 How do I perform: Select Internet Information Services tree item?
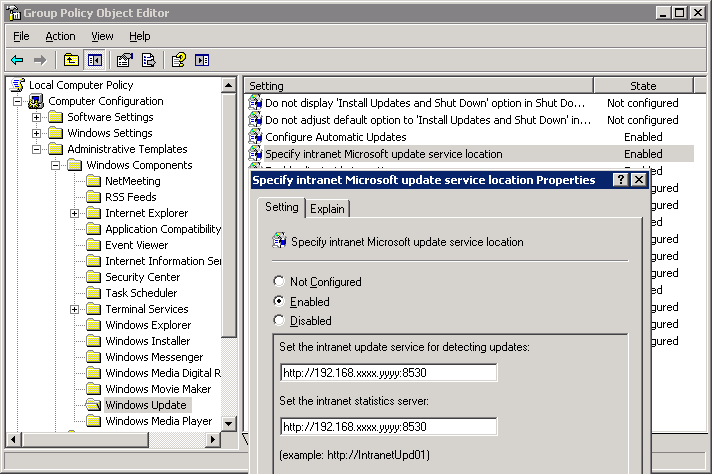point(163,261)
